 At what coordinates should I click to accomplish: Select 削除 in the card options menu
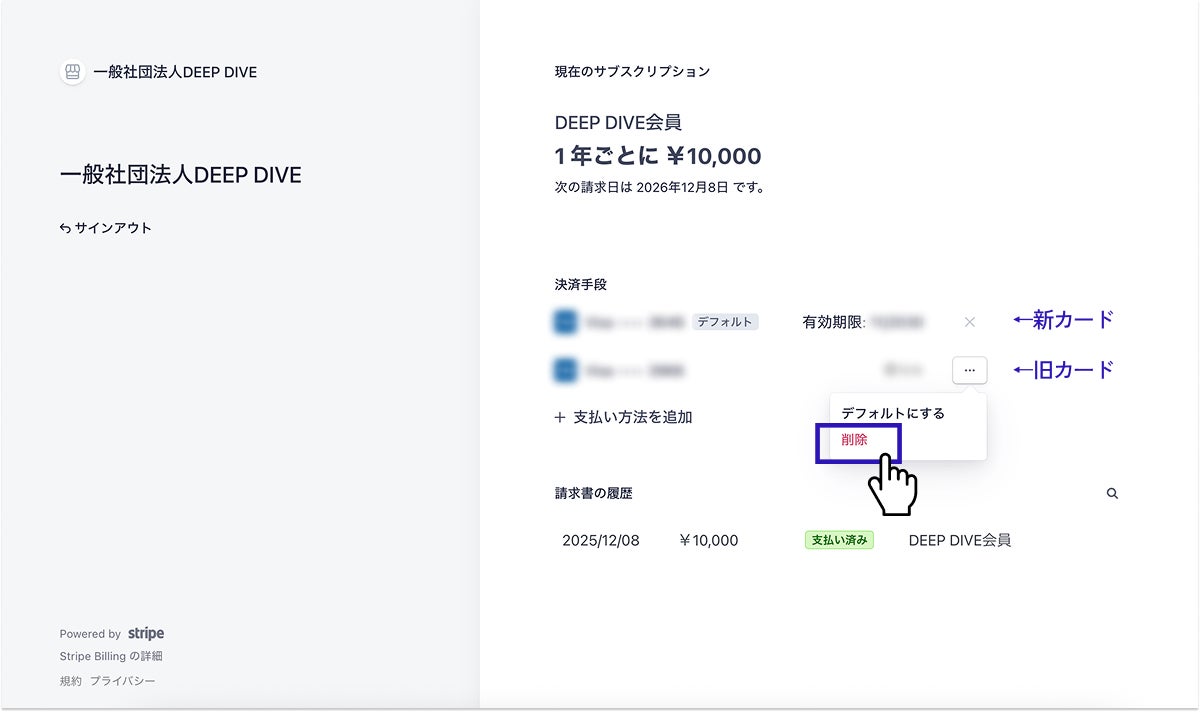point(855,440)
